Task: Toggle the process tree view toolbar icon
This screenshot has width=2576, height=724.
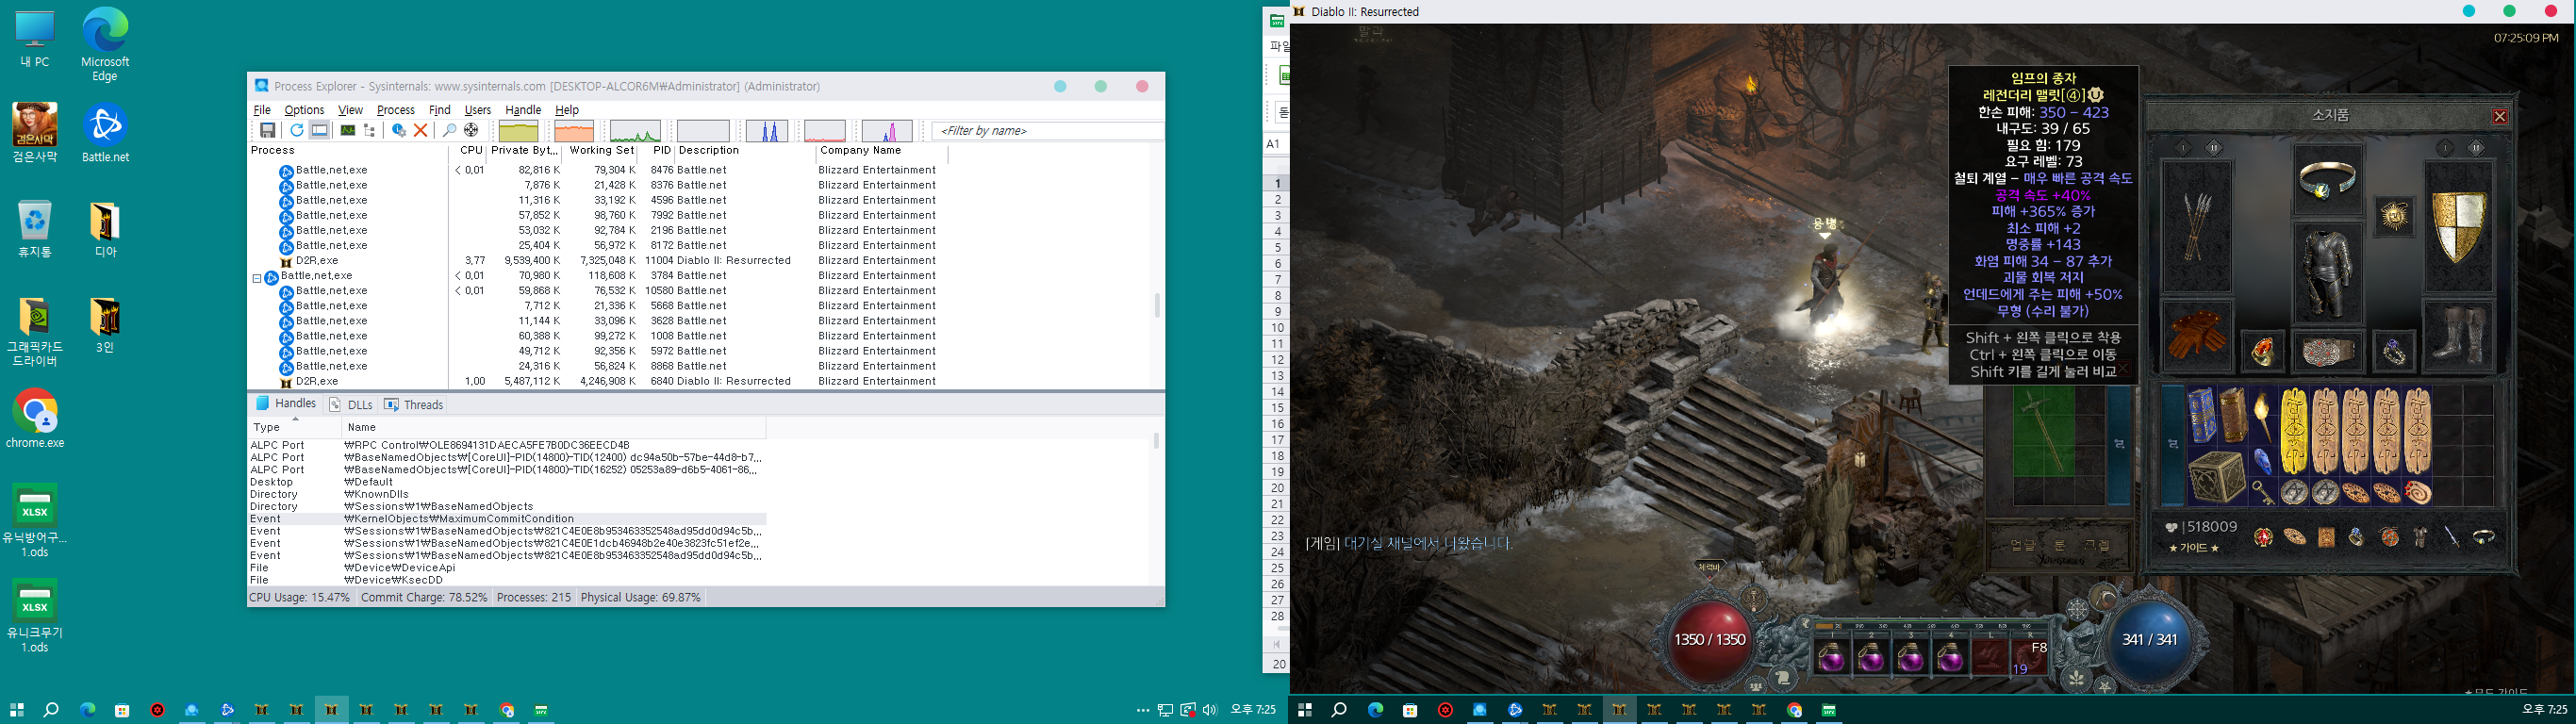Action: tap(370, 131)
